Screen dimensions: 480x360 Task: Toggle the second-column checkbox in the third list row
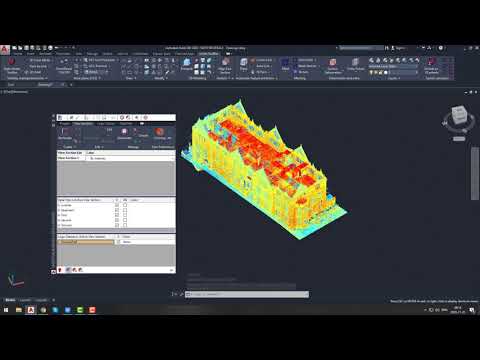125,215
